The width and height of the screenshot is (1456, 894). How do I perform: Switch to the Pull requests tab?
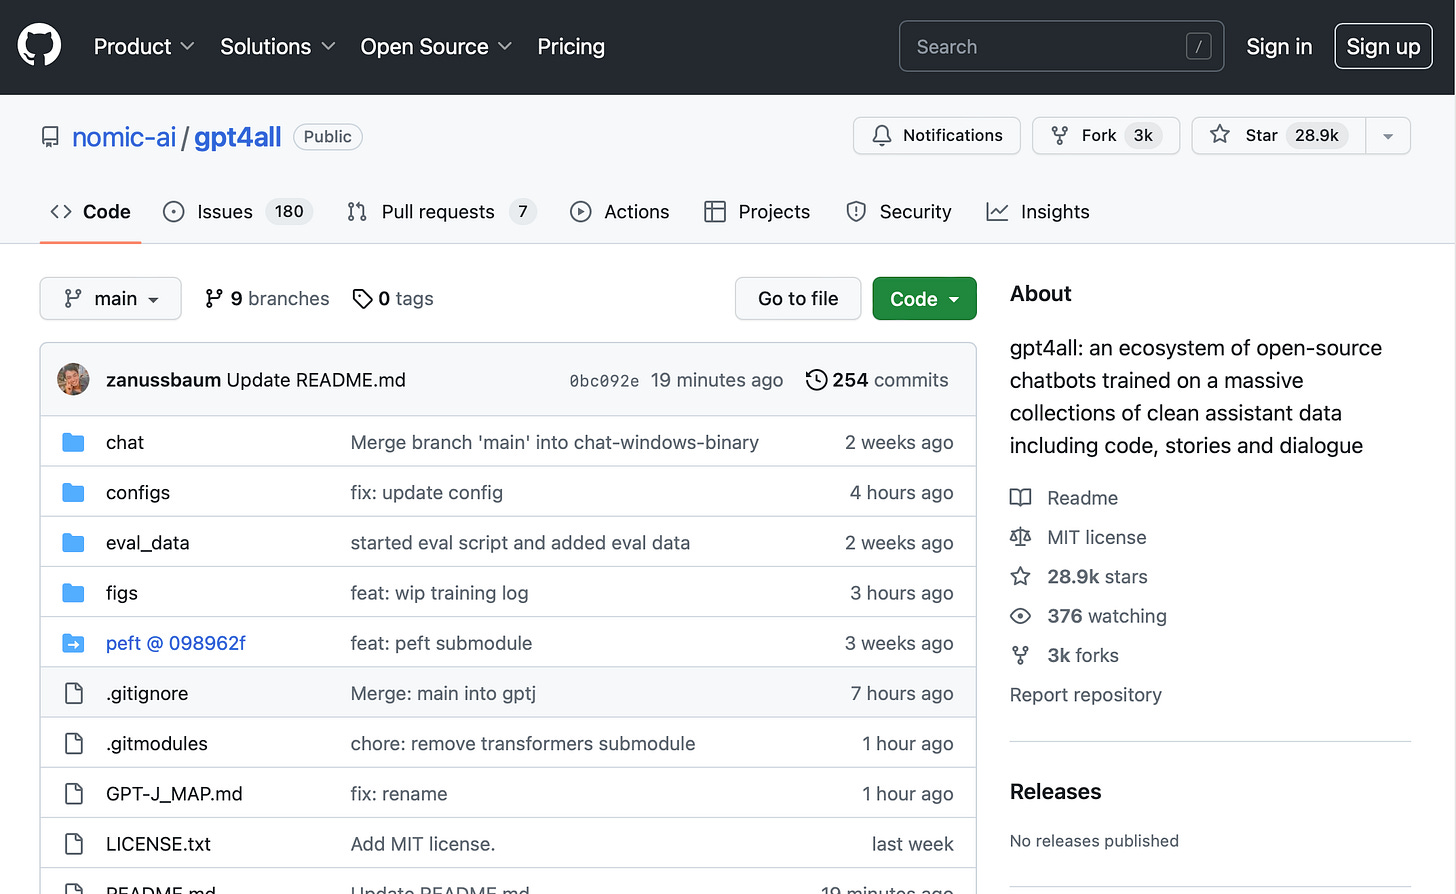click(x=441, y=212)
